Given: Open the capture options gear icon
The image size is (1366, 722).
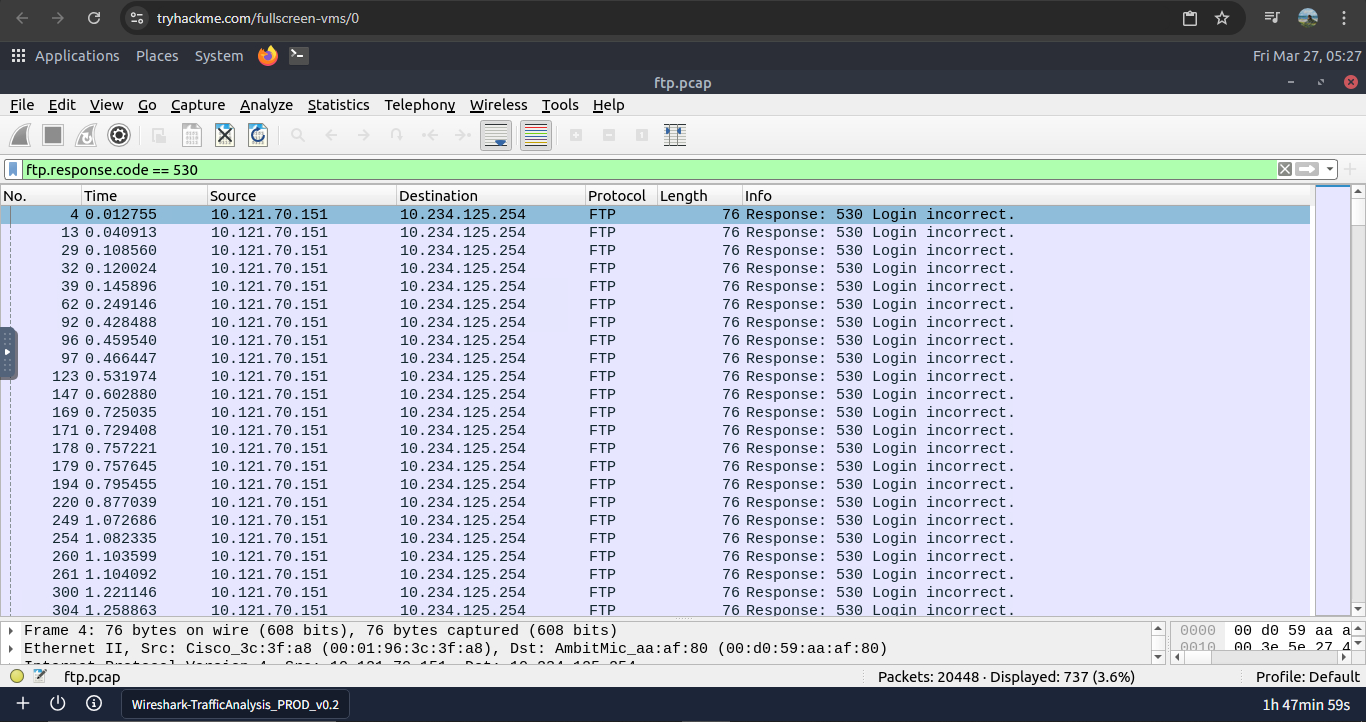Looking at the screenshot, I should tap(119, 135).
